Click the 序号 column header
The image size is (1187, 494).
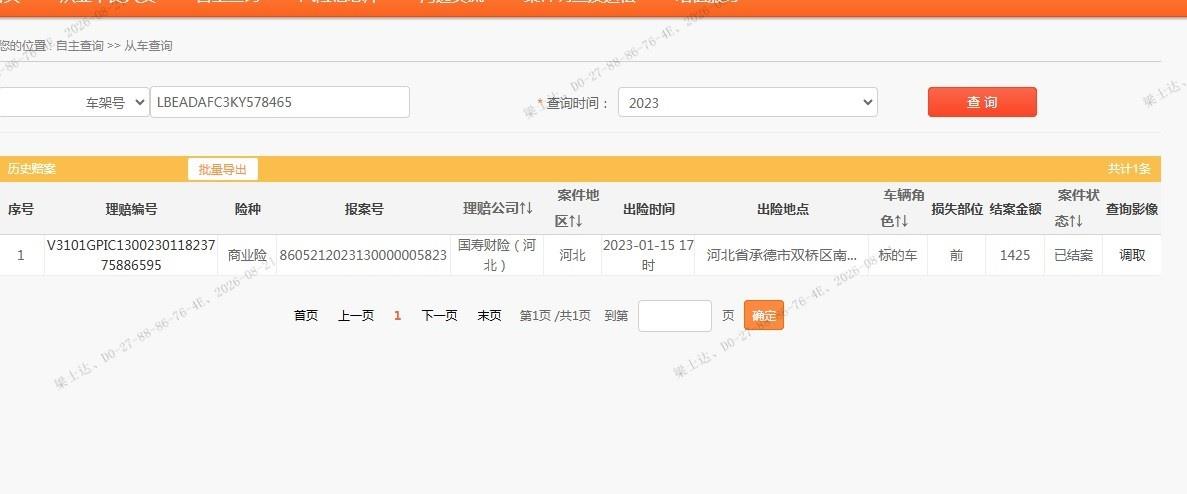pos(21,209)
